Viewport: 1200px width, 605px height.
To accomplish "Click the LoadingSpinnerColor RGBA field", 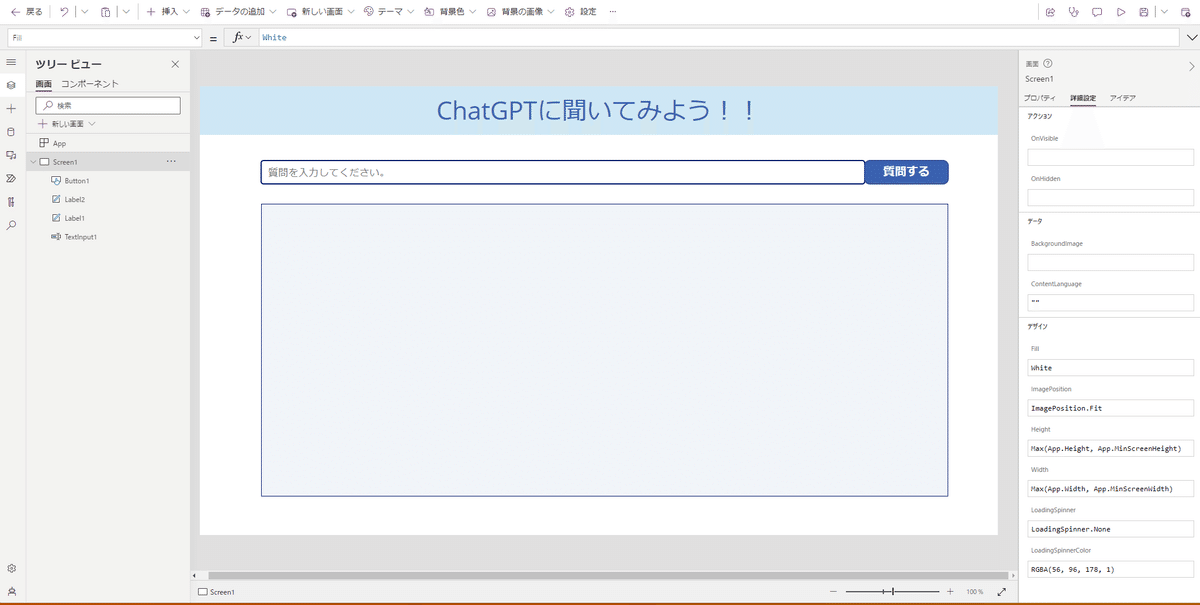I will coord(1110,569).
